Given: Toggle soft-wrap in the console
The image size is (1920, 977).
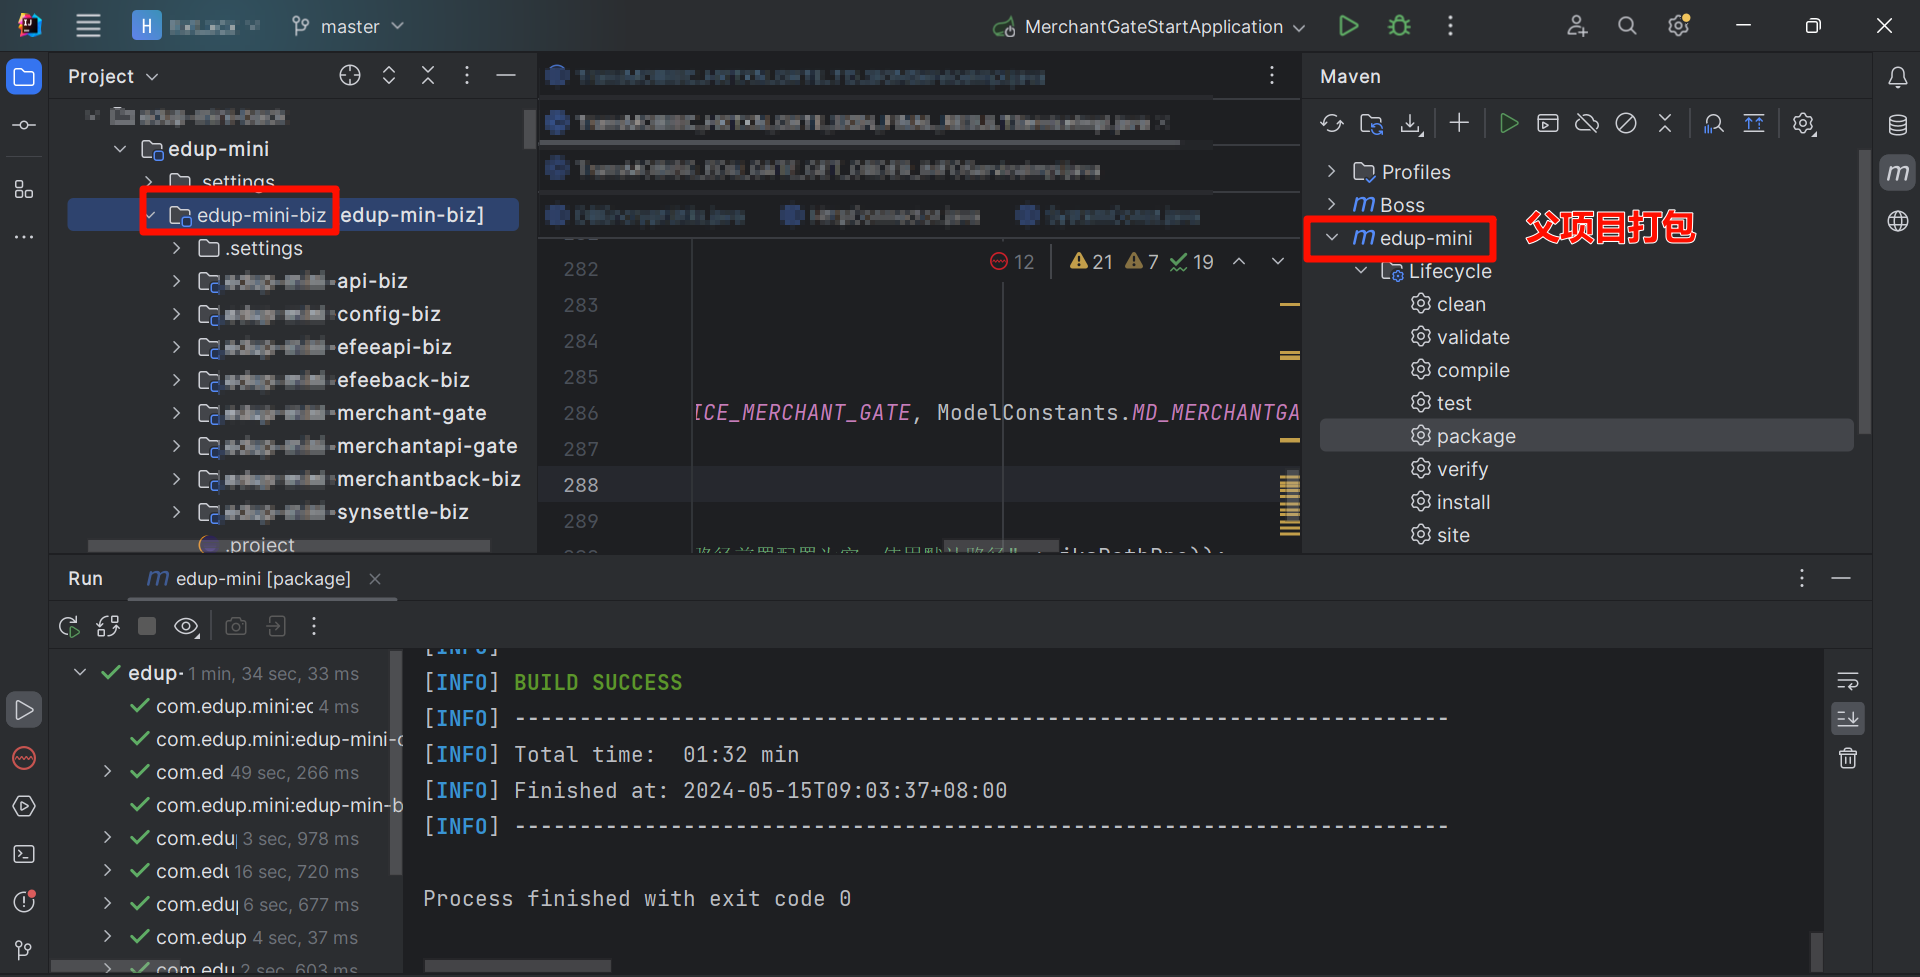Looking at the screenshot, I should (x=1848, y=681).
